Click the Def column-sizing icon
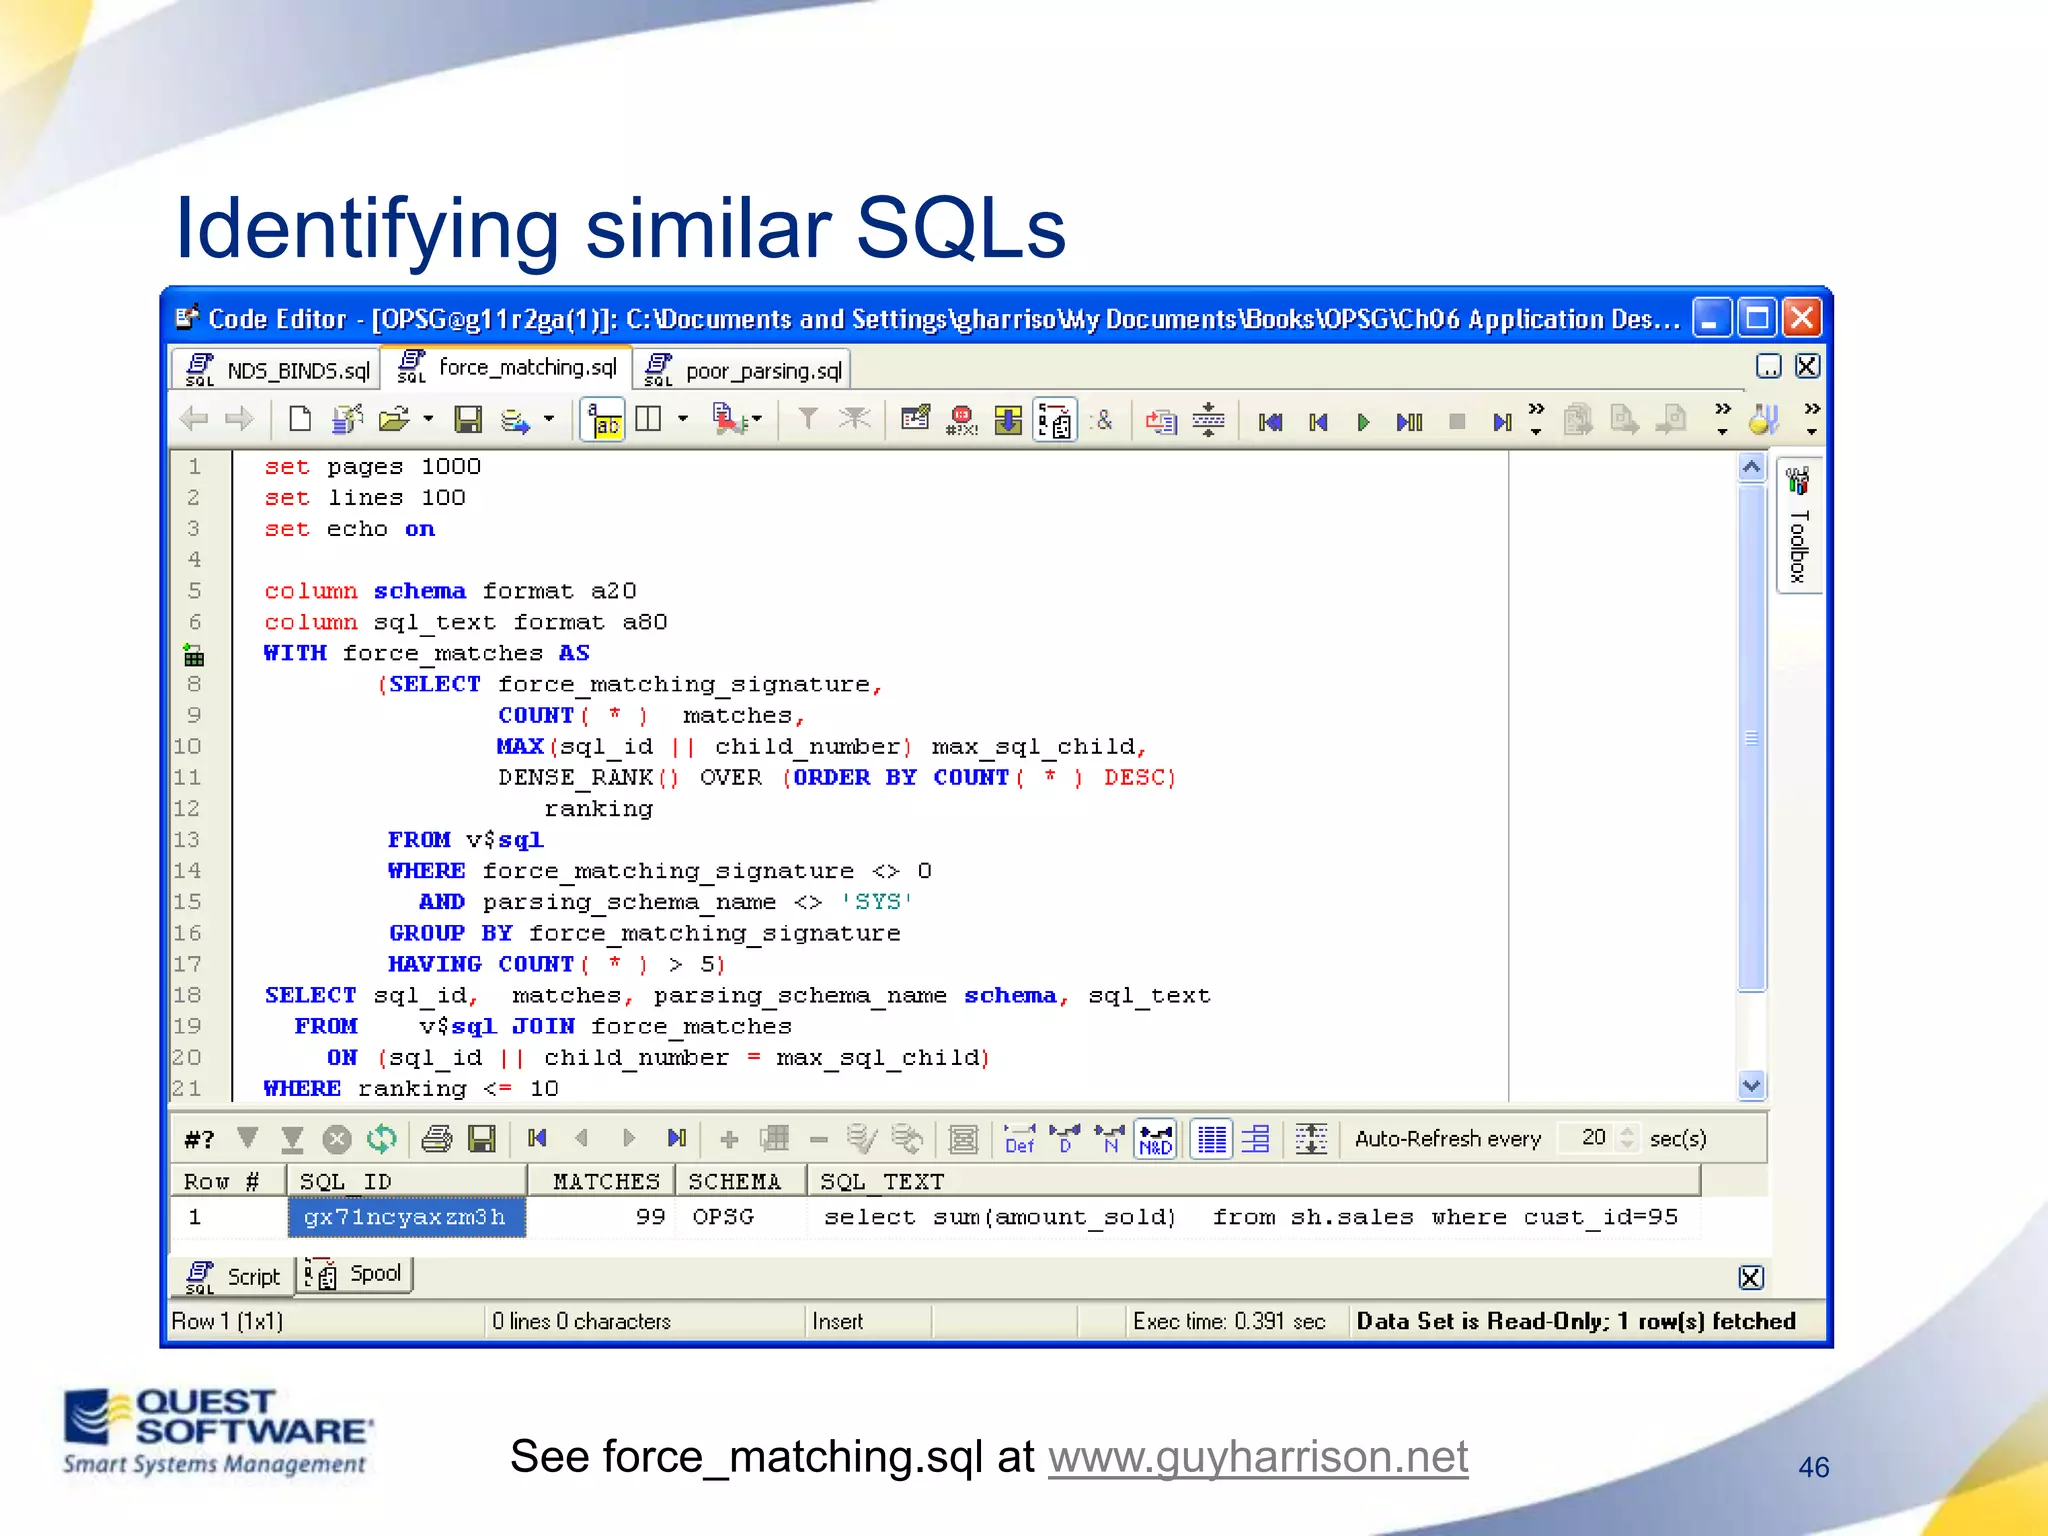Viewport: 2048px width, 1536px height. (1019, 1139)
